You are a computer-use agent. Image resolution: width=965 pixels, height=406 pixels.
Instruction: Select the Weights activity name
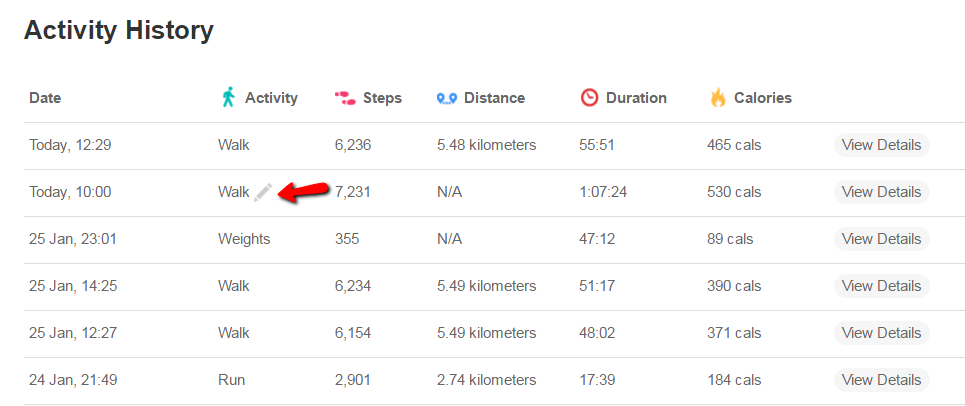244,239
